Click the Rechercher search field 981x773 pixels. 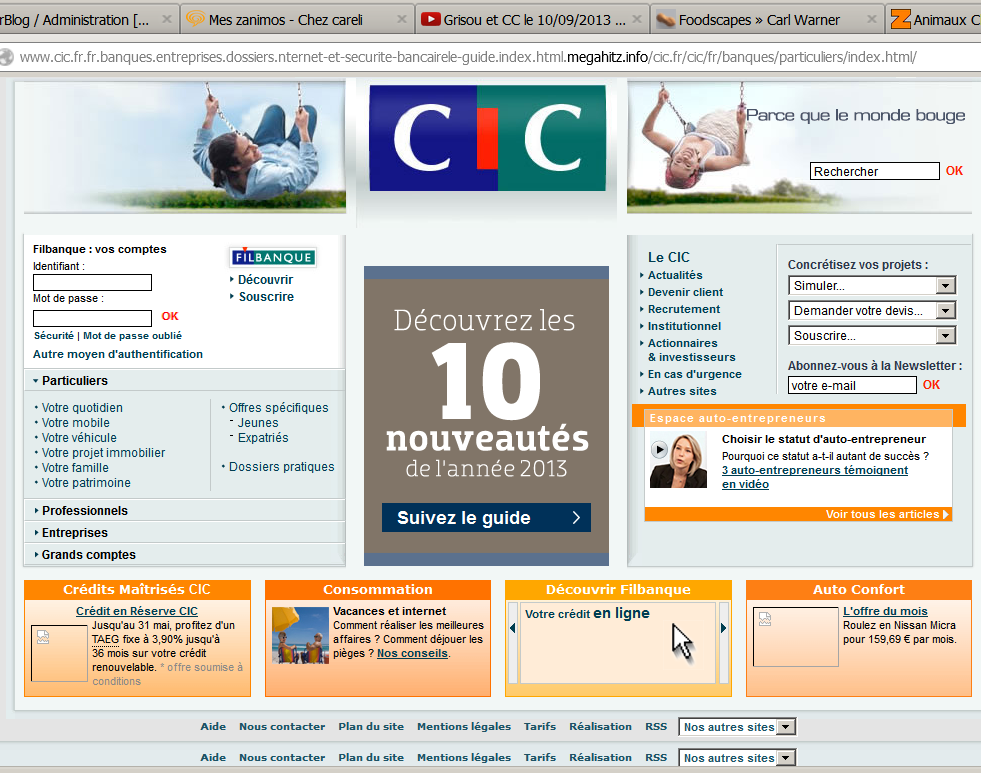[875, 171]
